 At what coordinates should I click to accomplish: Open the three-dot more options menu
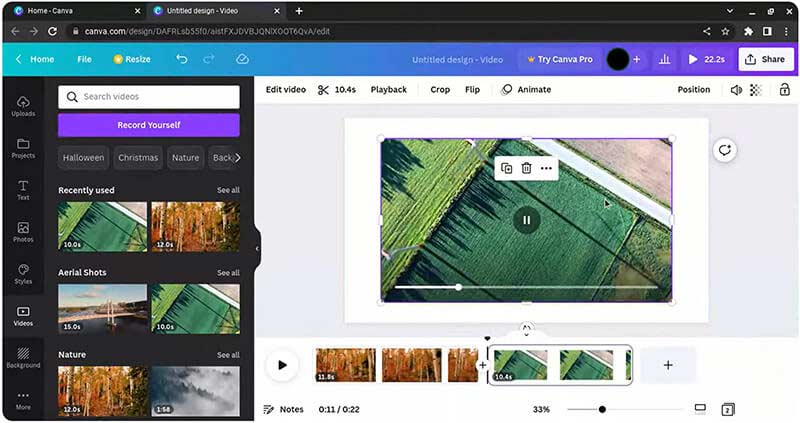pyautogui.click(x=546, y=168)
